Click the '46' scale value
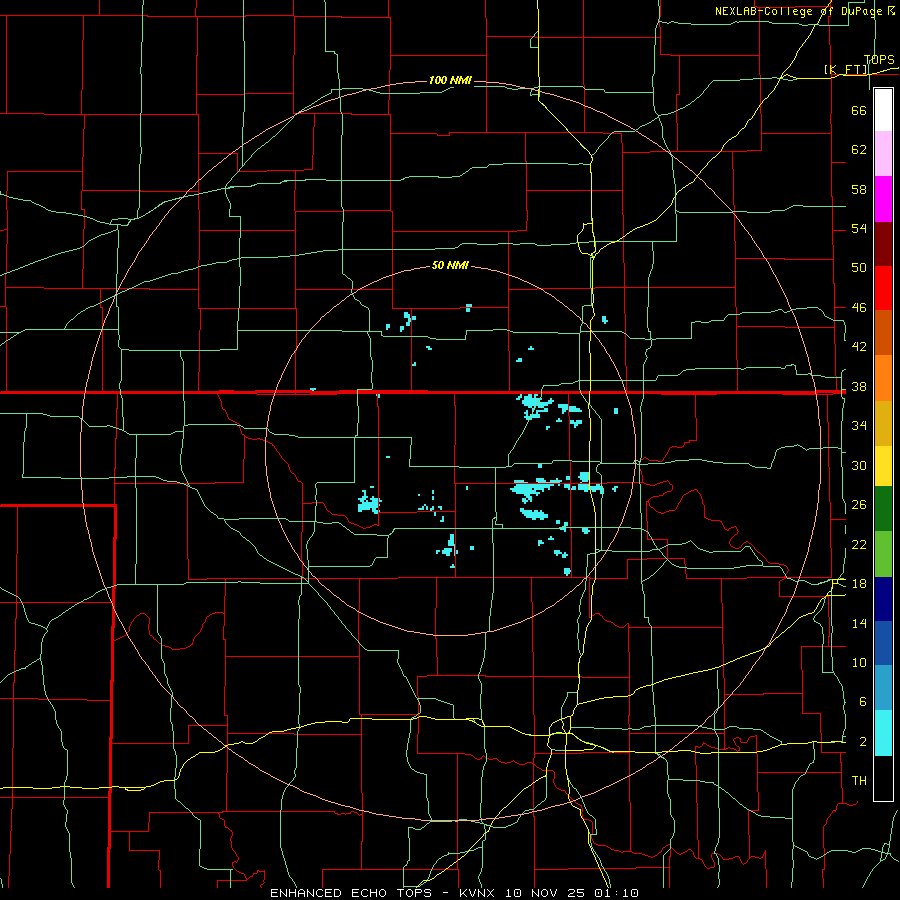Image resolution: width=900 pixels, height=900 pixels. point(859,308)
